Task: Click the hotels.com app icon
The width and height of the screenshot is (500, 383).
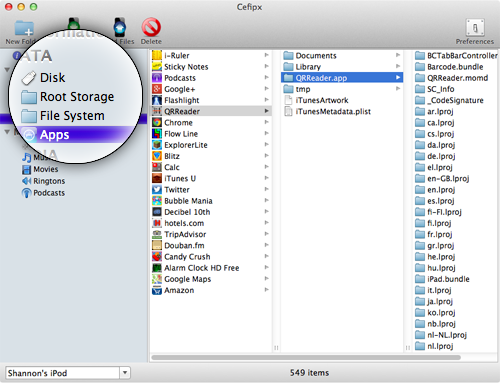Action: pos(157,223)
